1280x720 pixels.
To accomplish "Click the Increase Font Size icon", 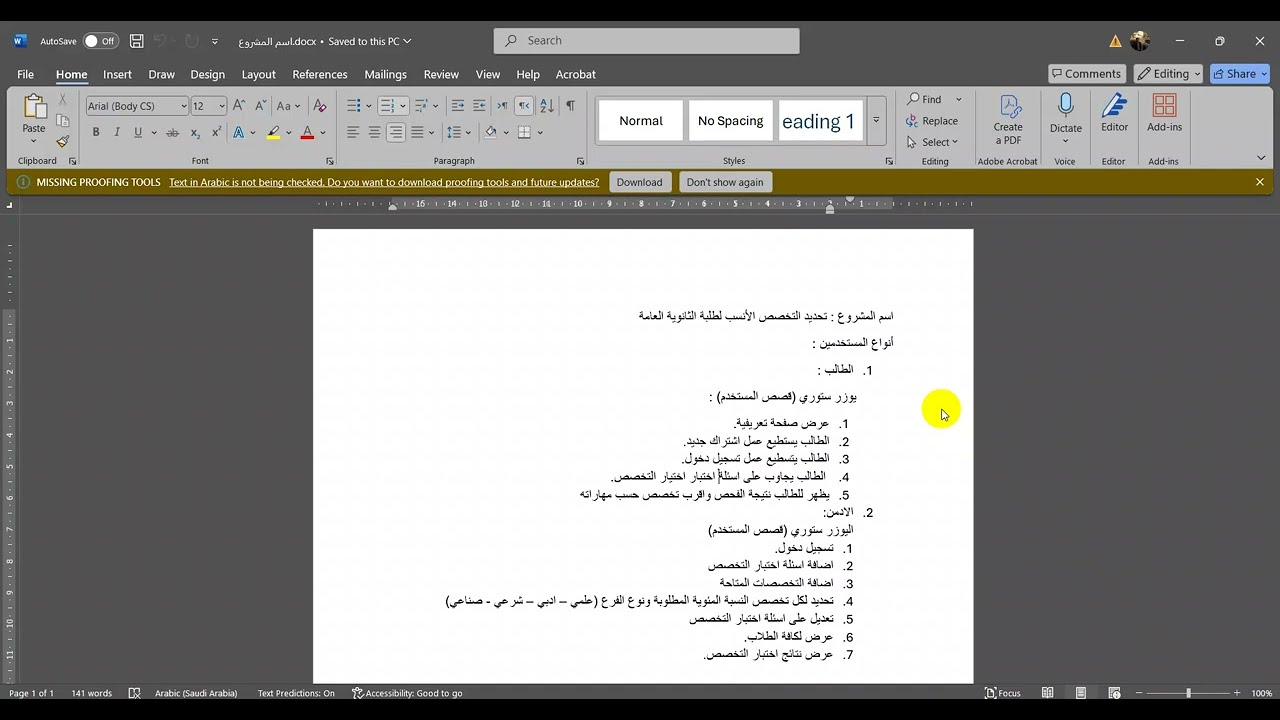I will (239, 106).
